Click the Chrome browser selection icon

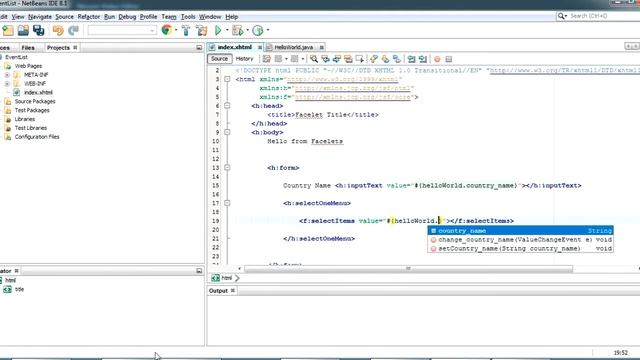click(167, 30)
